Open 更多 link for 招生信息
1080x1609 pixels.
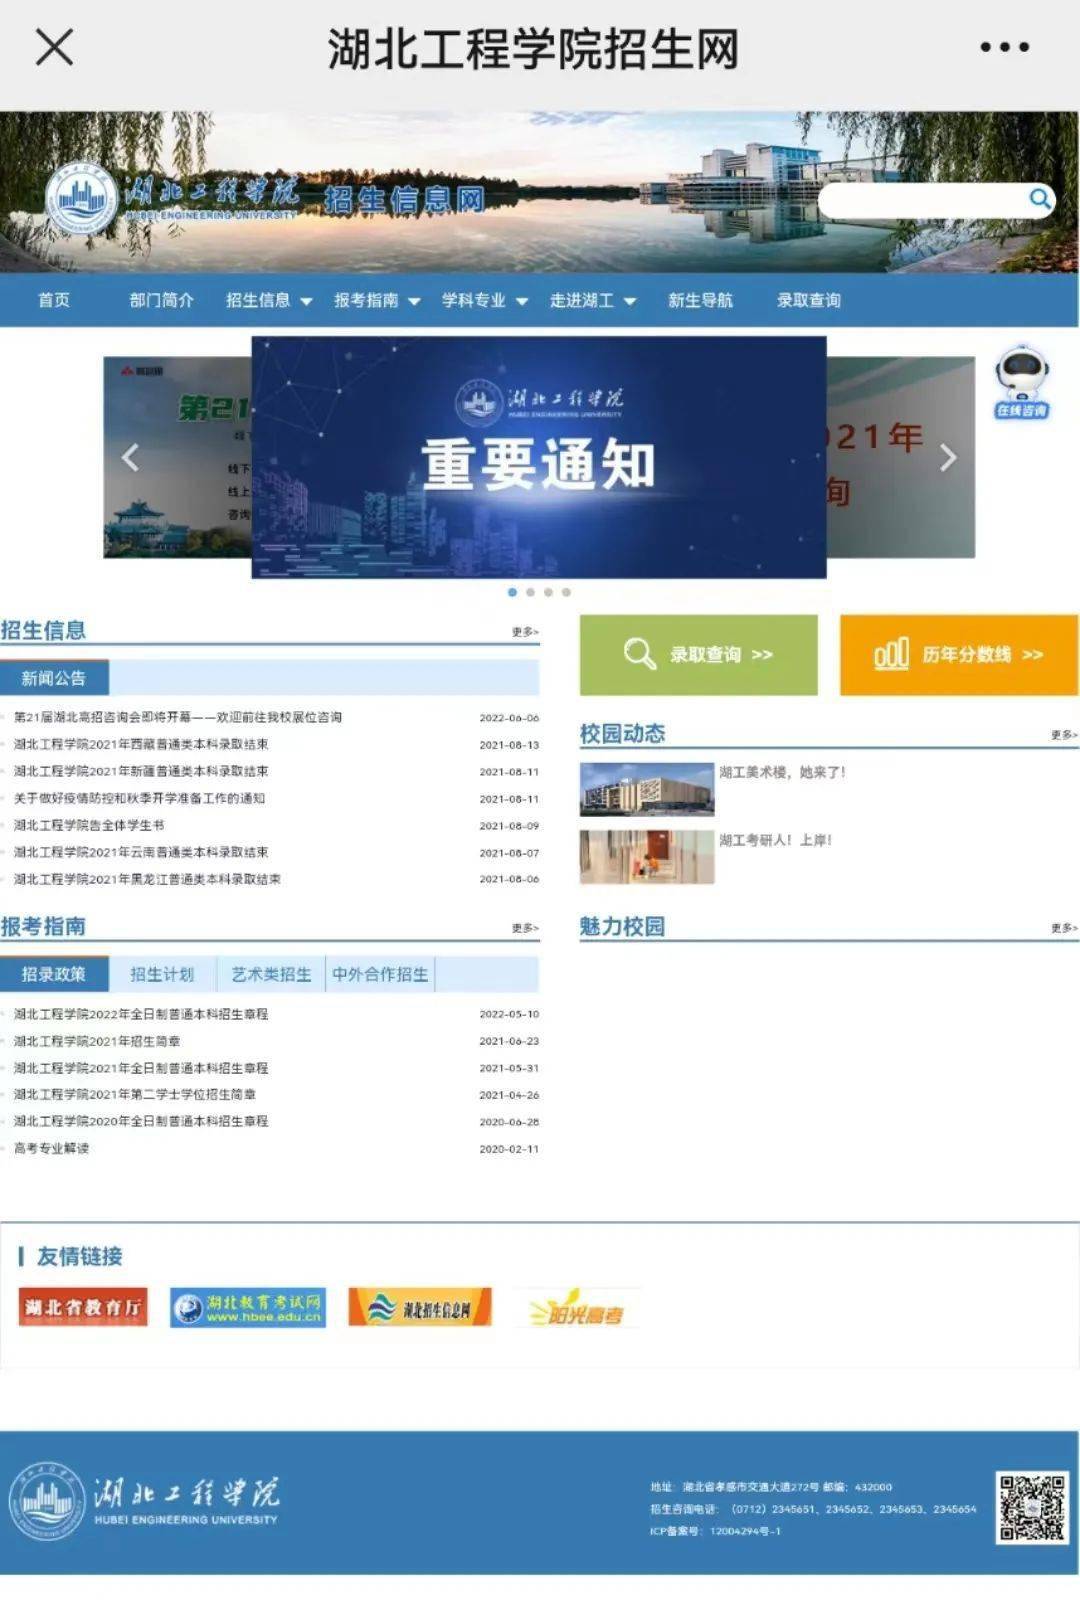click(525, 632)
